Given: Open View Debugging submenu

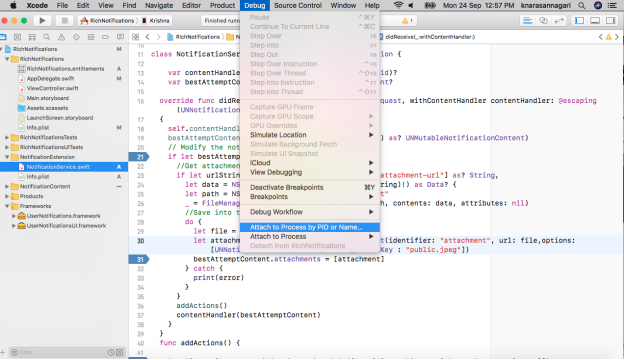Looking at the screenshot, I should (310, 172).
